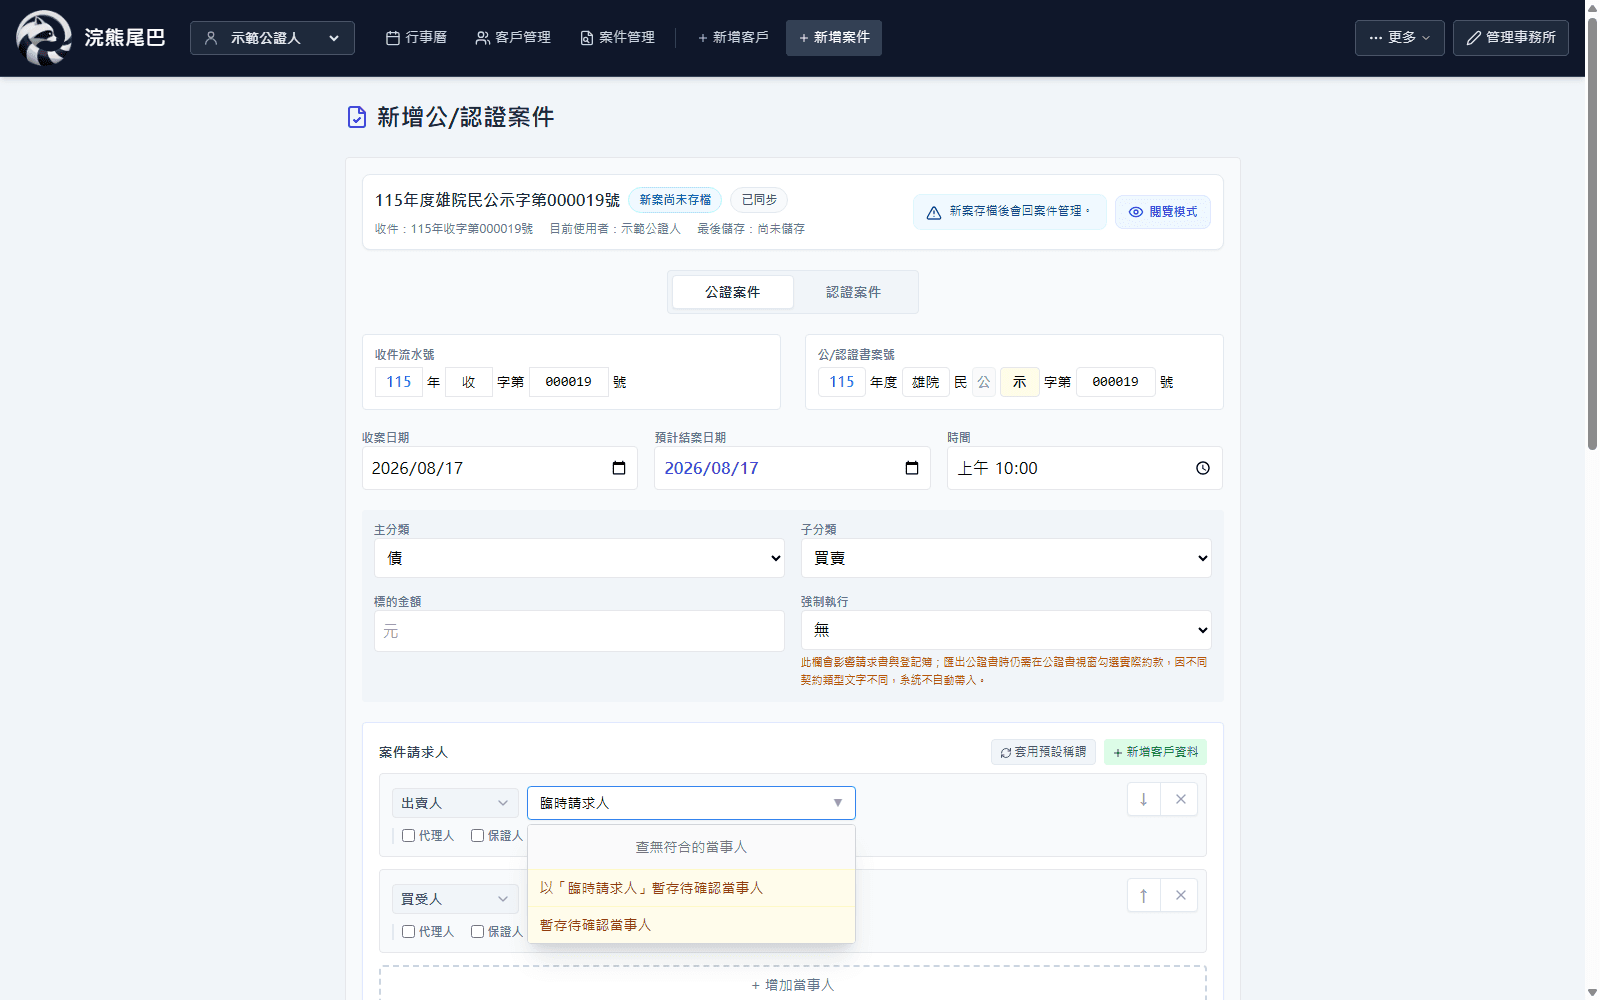Remove the 買受人 row with X icon
The width and height of the screenshot is (1600, 1000).
pyautogui.click(x=1180, y=895)
